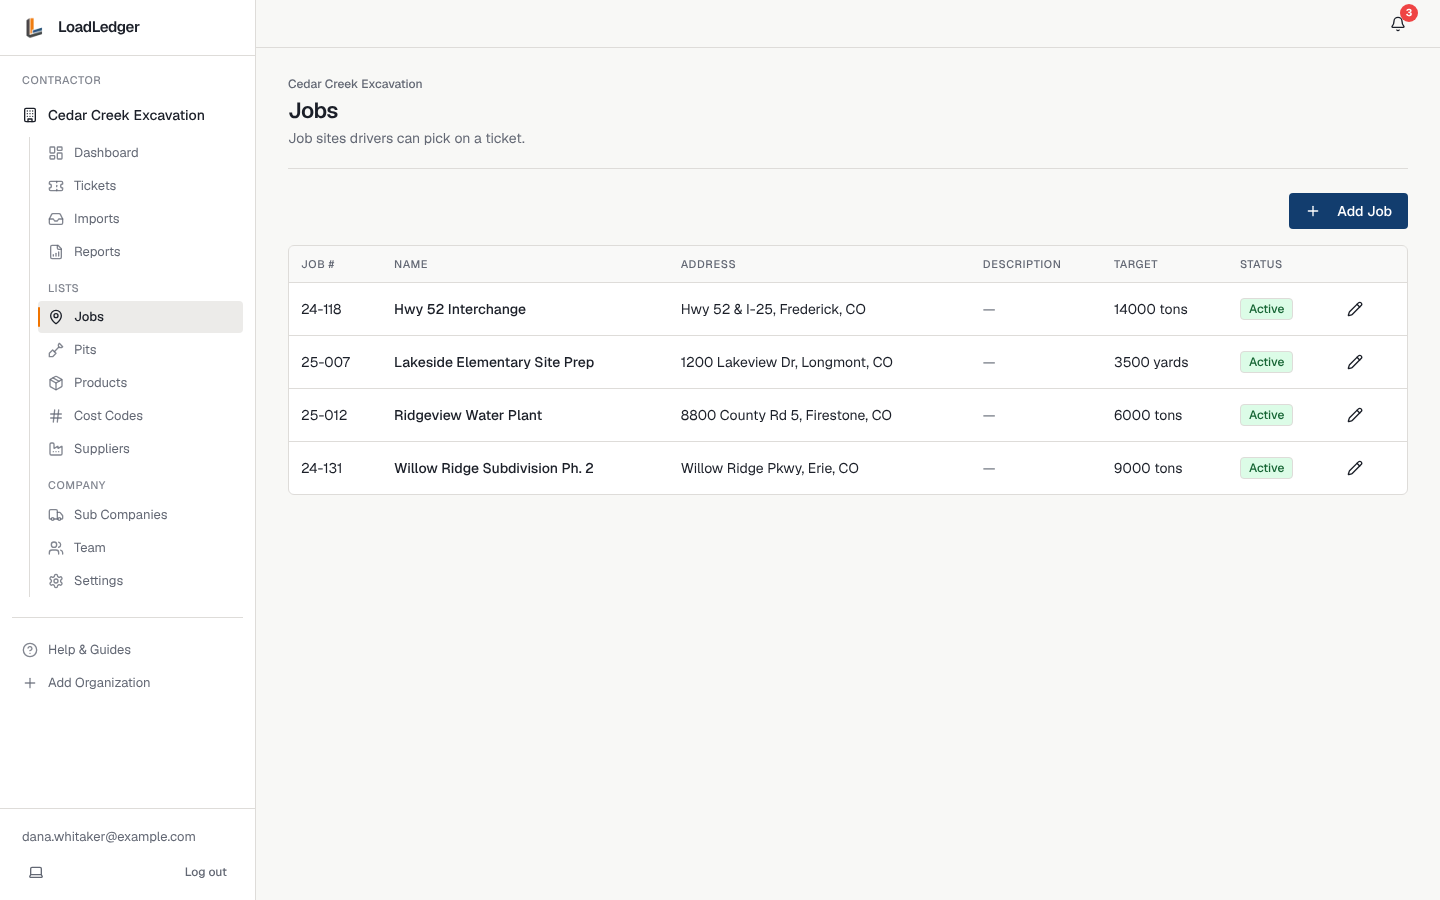This screenshot has height=900, width=1440.
Task: Click job number 24-118
Action: [321, 309]
